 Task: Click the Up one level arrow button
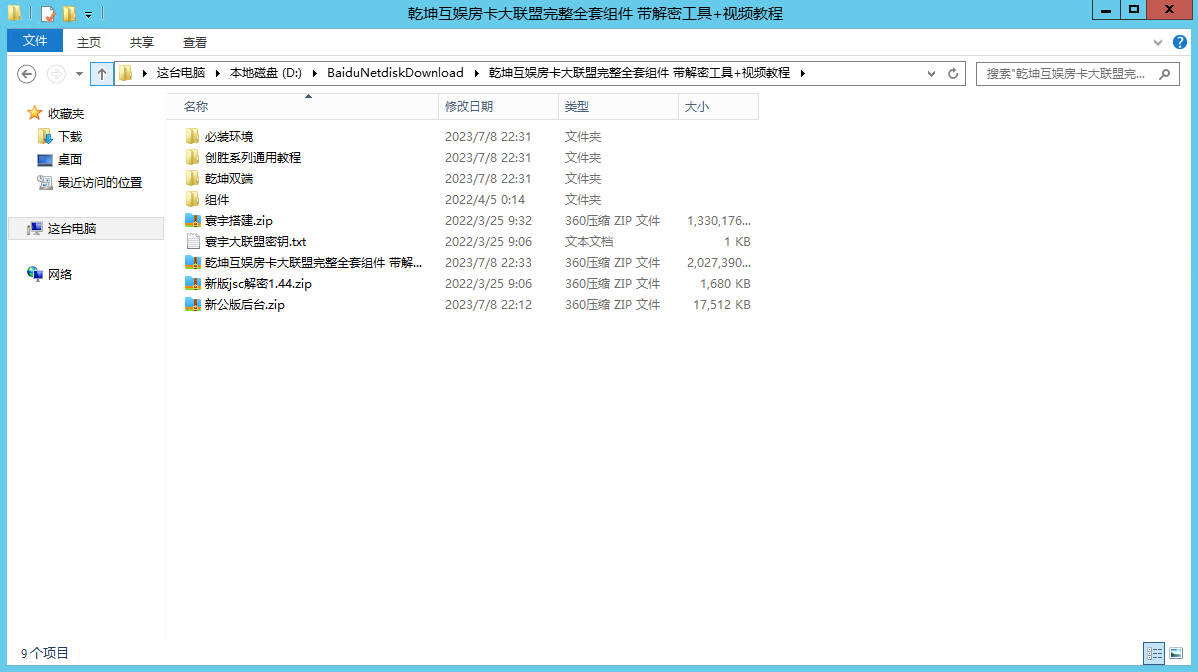pos(101,73)
